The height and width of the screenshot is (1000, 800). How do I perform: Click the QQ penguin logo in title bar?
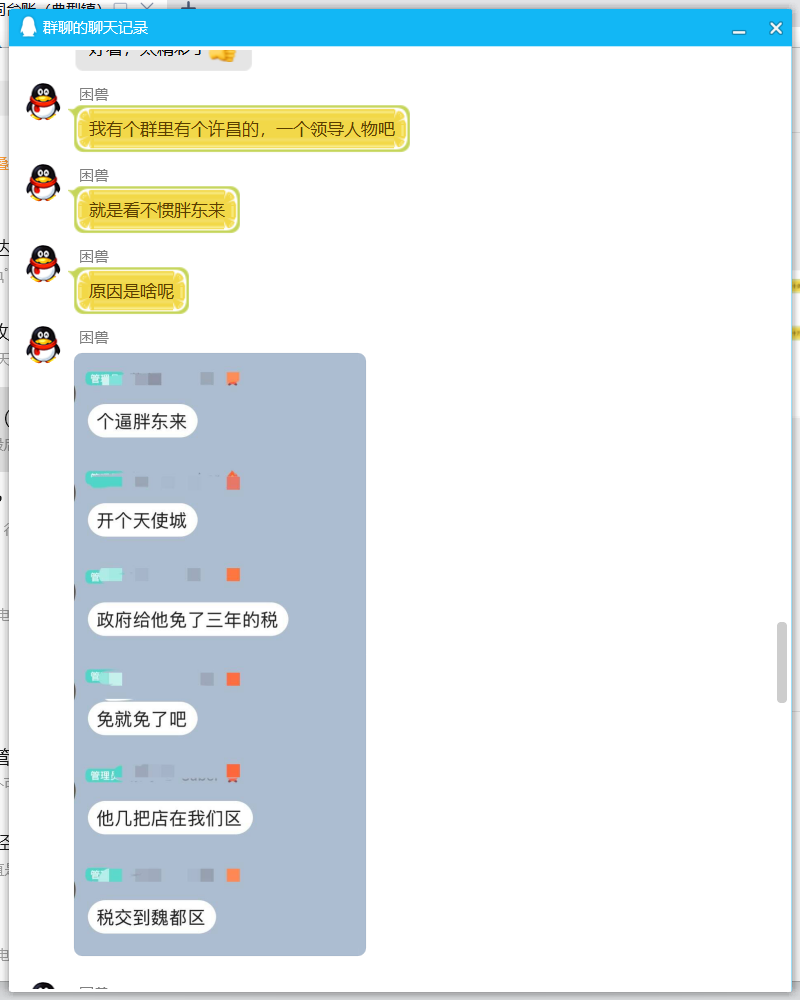(28, 27)
